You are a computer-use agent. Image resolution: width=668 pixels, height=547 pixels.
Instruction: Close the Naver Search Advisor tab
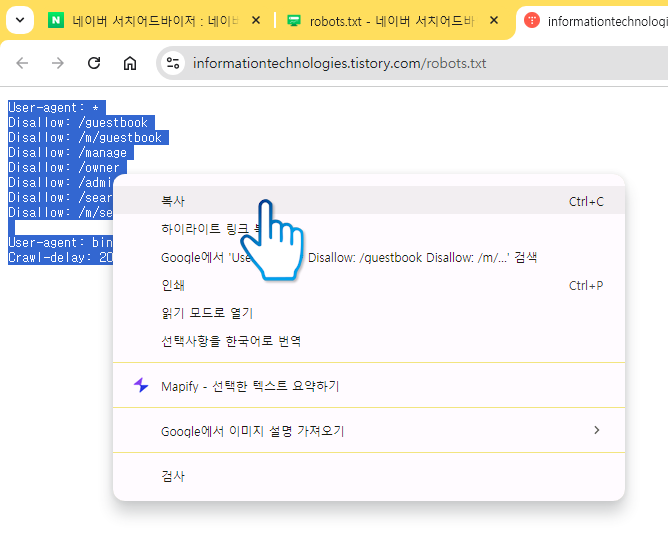pyautogui.click(x=256, y=20)
